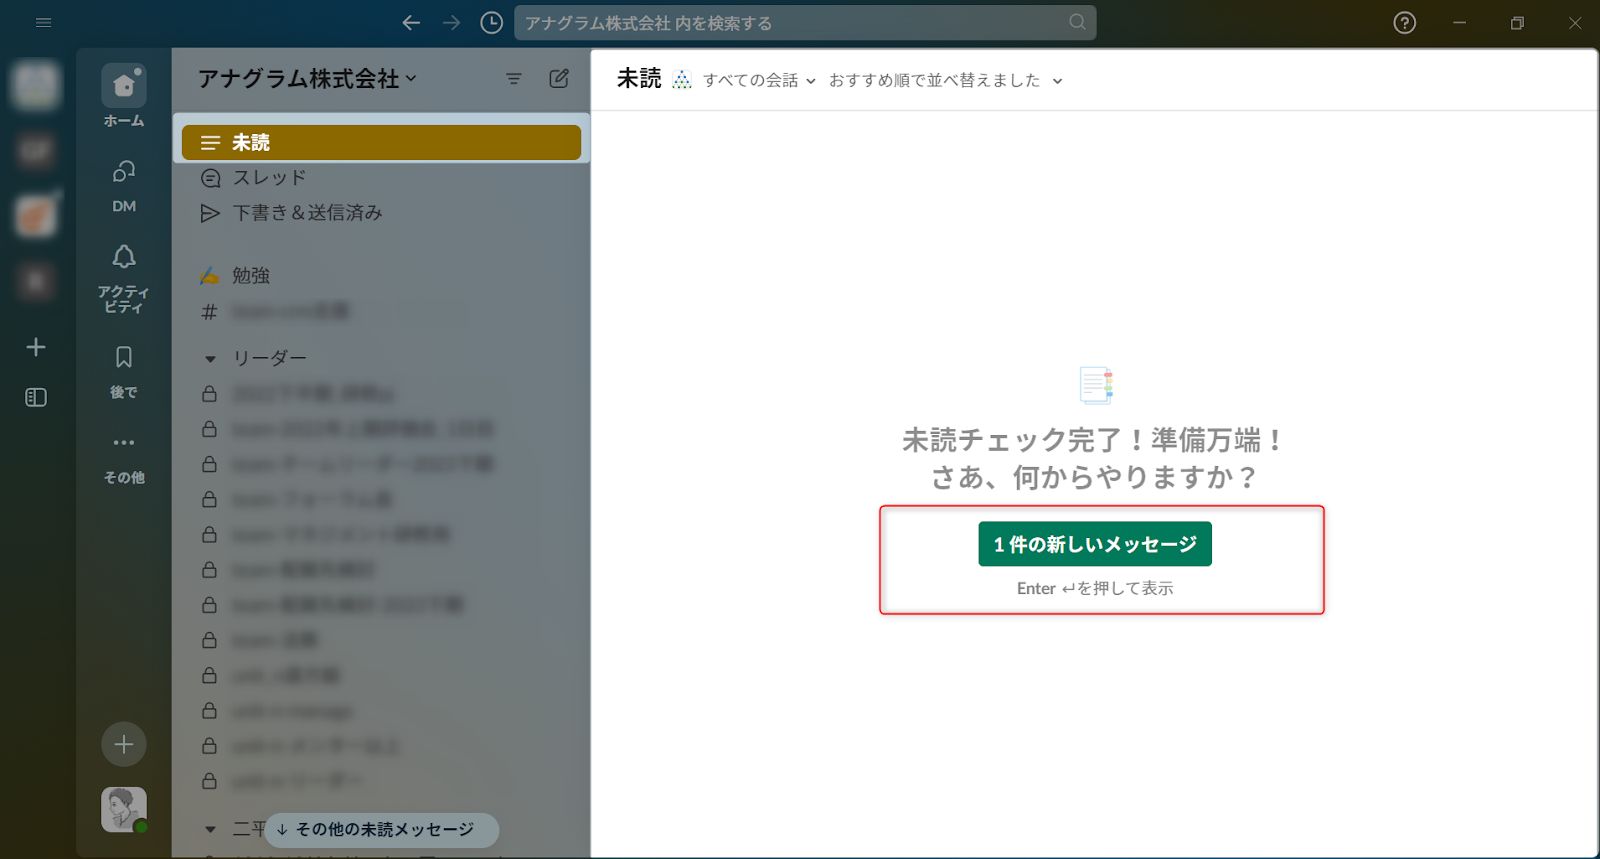The height and width of the screenshot is (859, 1600).
Task: Select the スレッド item in sidebar
Action: click(x=269, y=178)
